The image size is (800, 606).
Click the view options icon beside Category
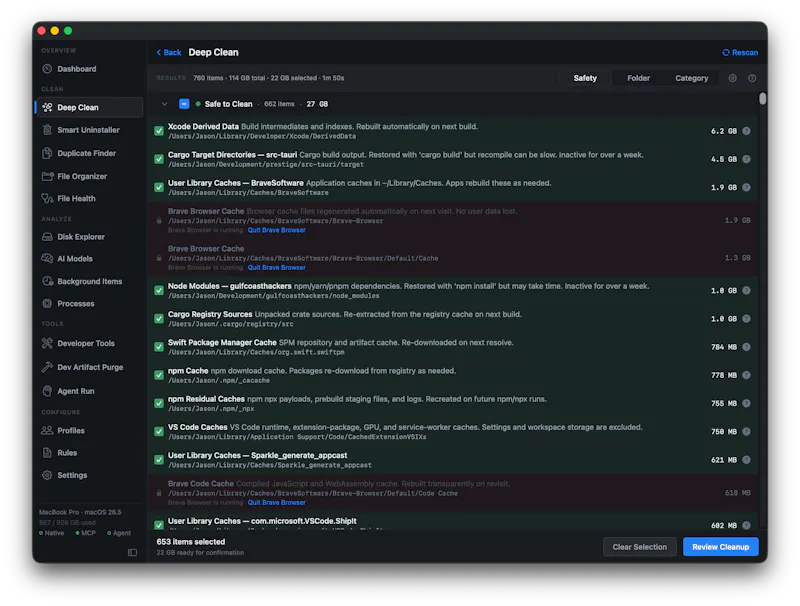point(733,78)
